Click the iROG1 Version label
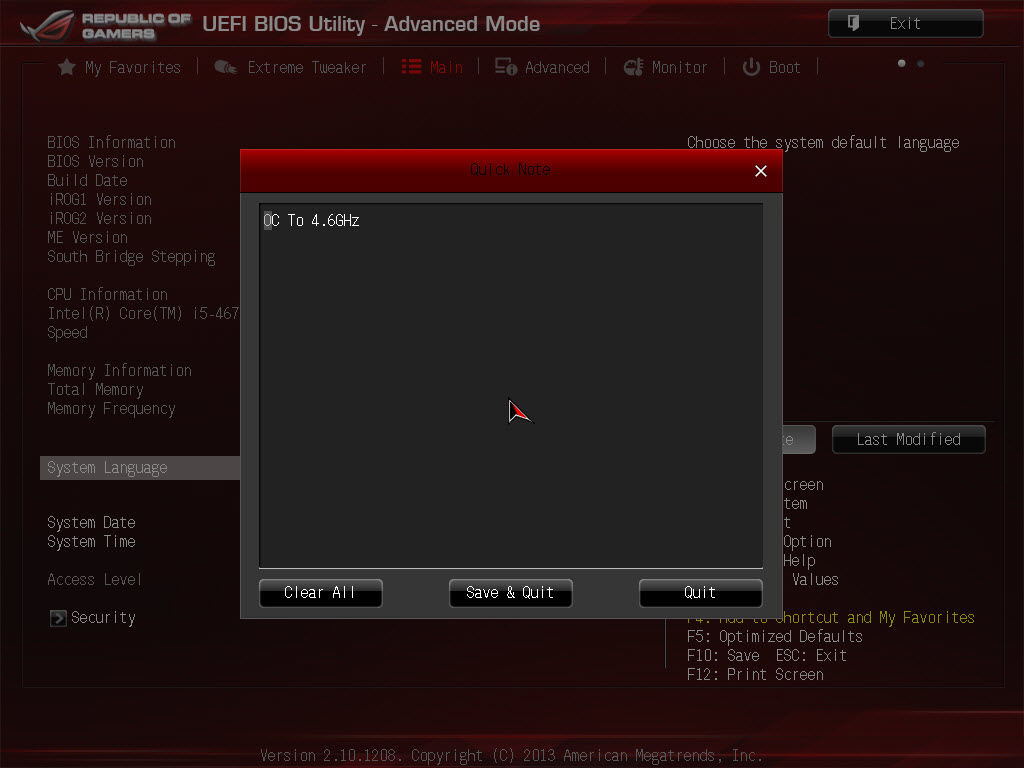Image resolution: width=1024 pixels, height=768 pixels. (99, 199)
